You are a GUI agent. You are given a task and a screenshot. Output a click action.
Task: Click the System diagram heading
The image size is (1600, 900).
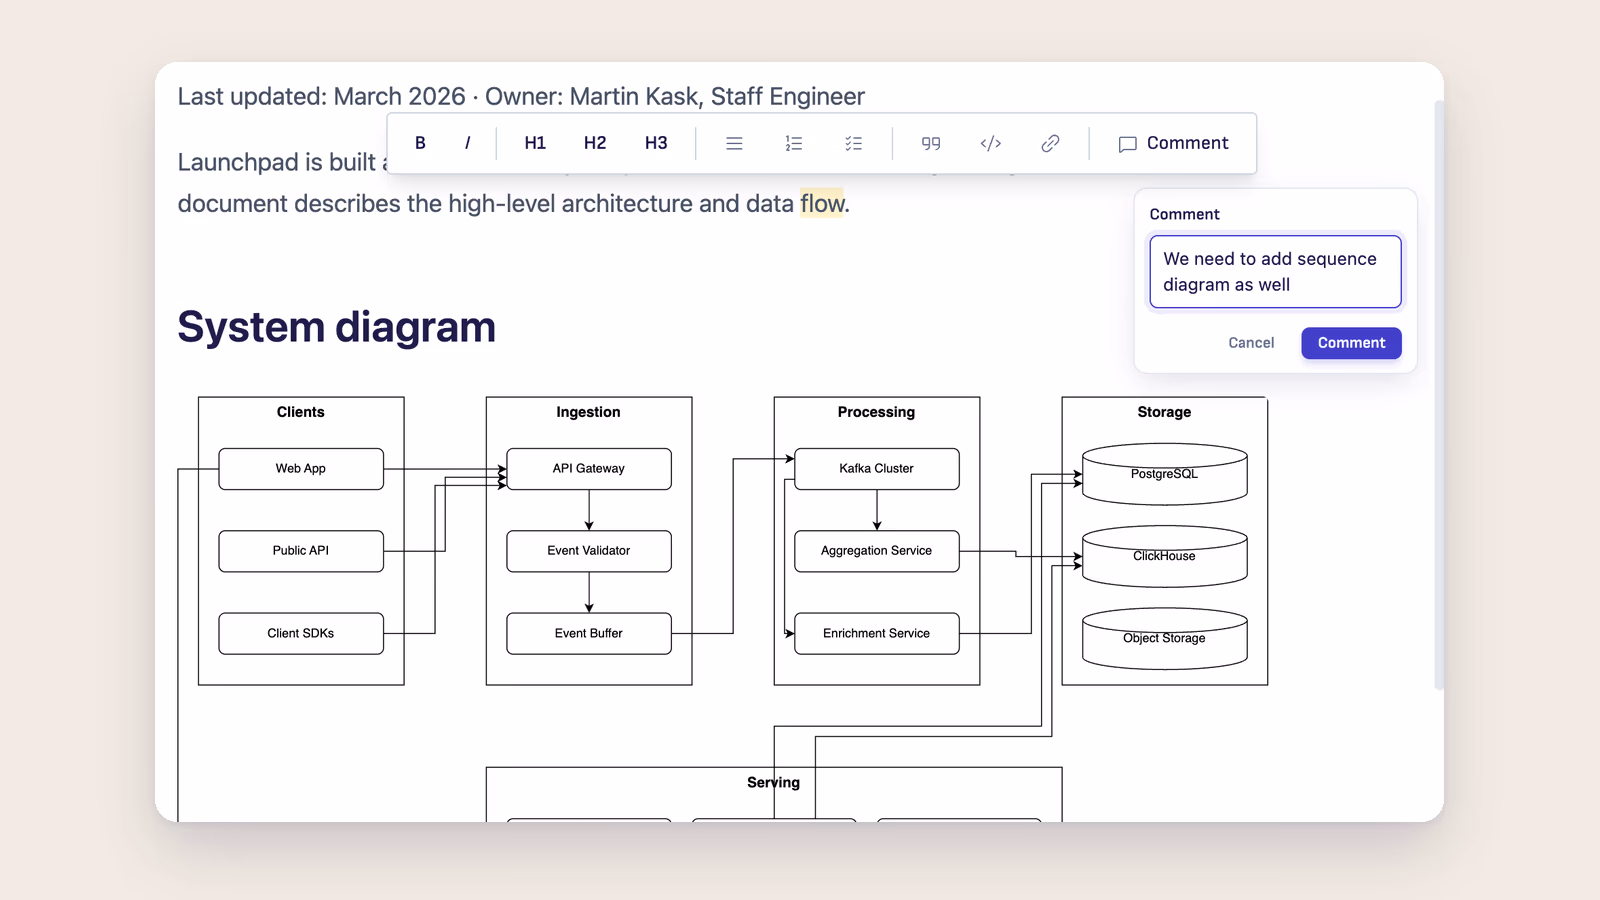pos(337,327)
